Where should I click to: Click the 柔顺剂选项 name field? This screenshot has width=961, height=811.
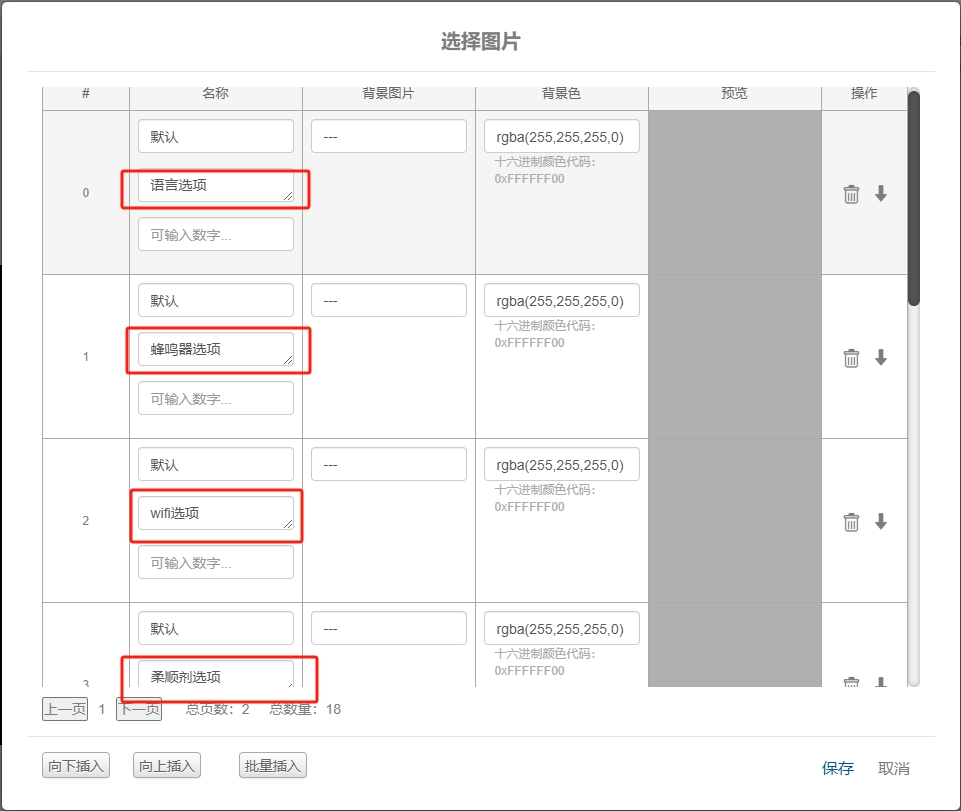216,674
